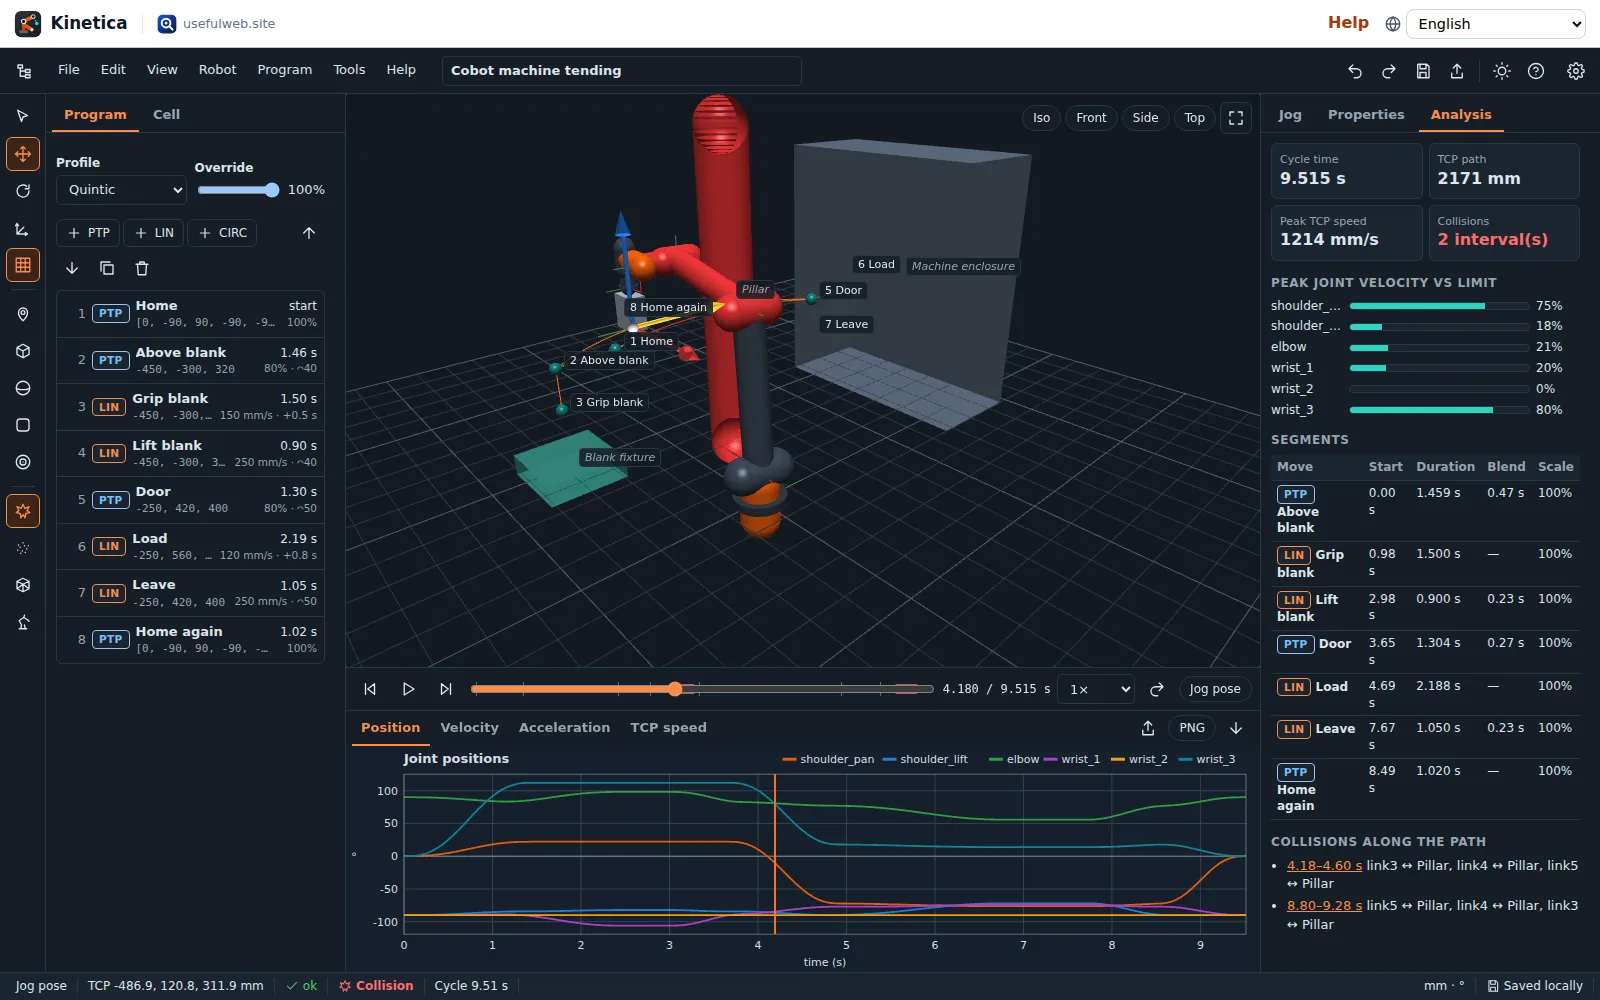The image size is (1600, 1000).
Task: Click the playback timeline scrubber
Action: [x=702, y=689]
